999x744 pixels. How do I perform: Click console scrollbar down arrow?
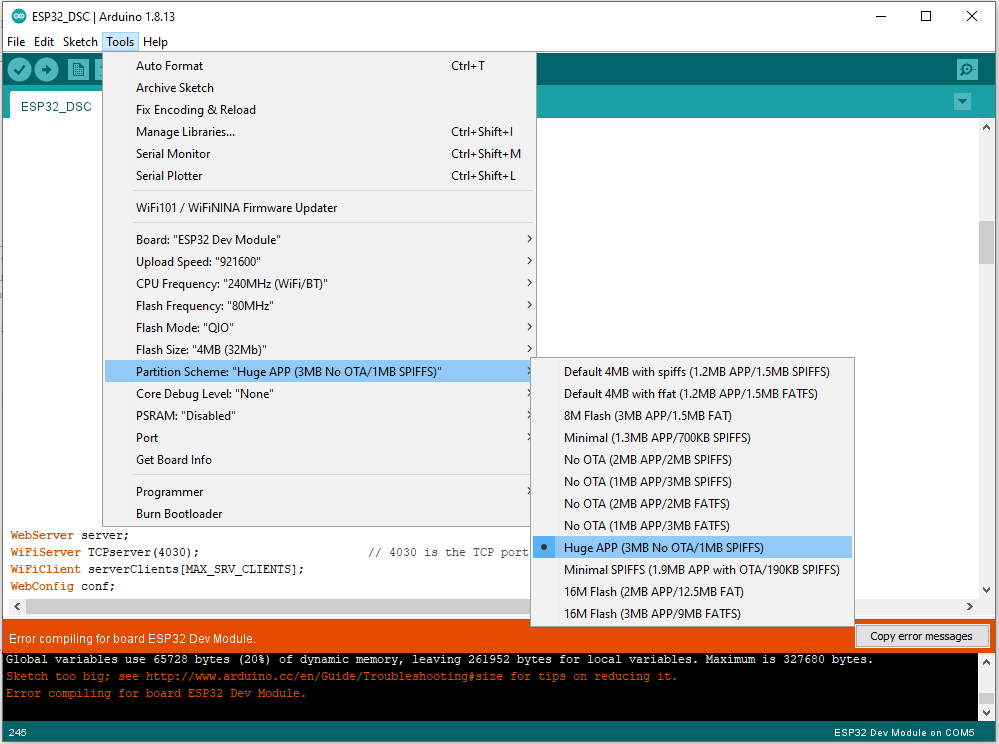(986, 712)
